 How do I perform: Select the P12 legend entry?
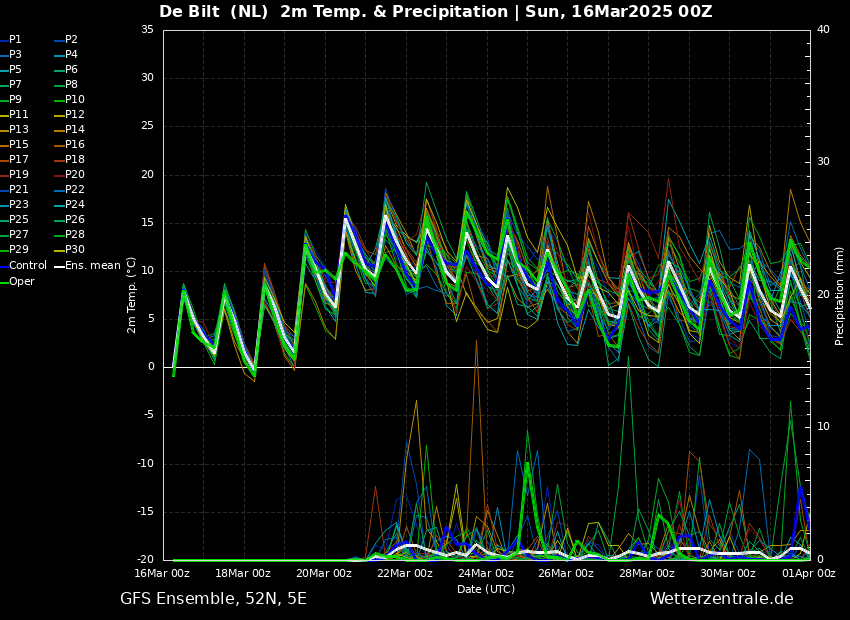(x=70, y=114)
